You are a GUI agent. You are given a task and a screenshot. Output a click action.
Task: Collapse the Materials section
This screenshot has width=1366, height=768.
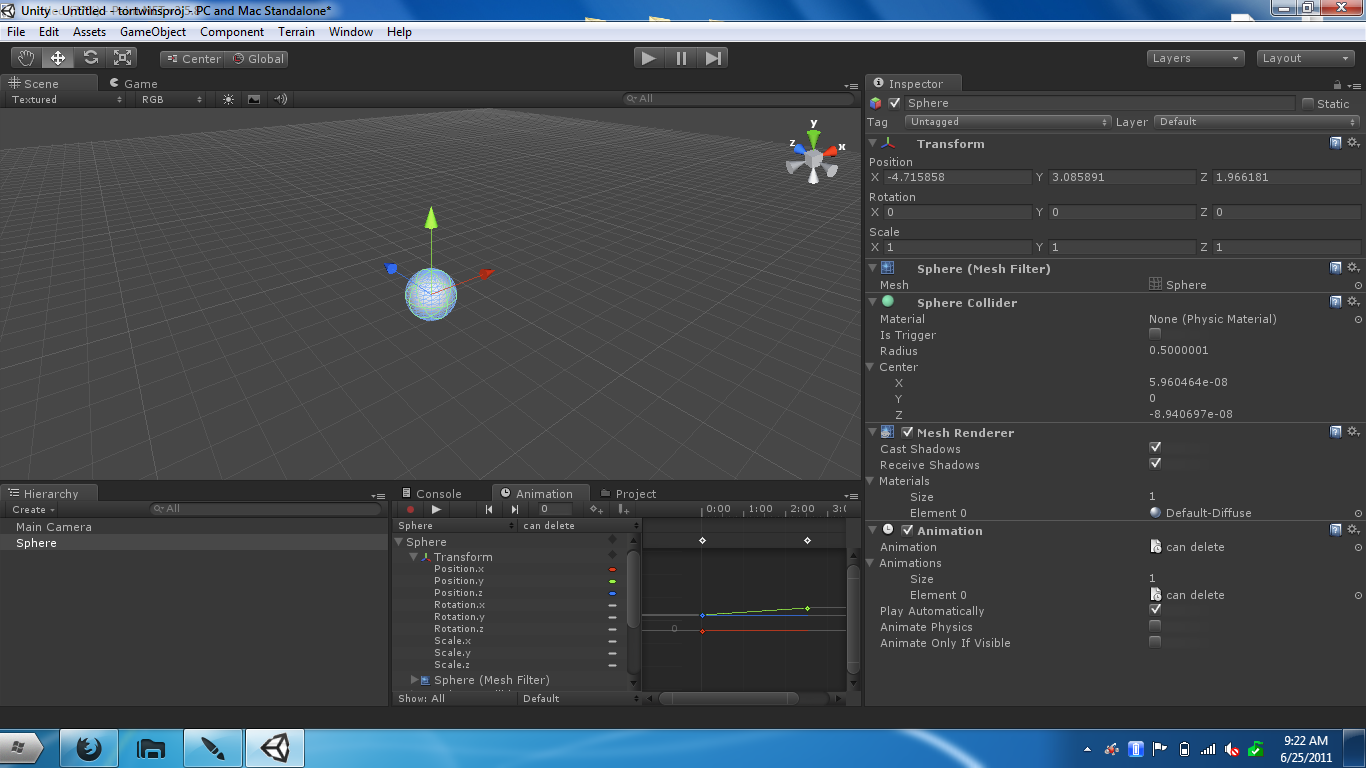tap(871, 481)
